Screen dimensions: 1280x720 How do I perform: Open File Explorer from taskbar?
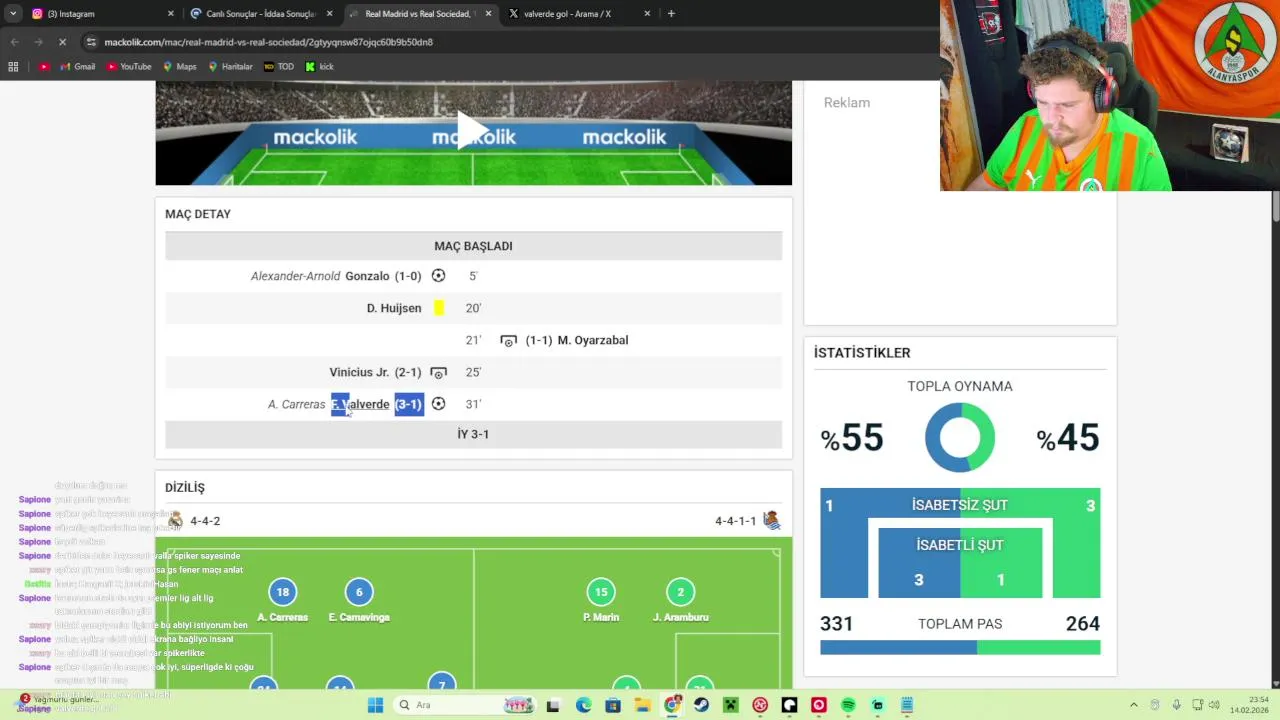642,705
